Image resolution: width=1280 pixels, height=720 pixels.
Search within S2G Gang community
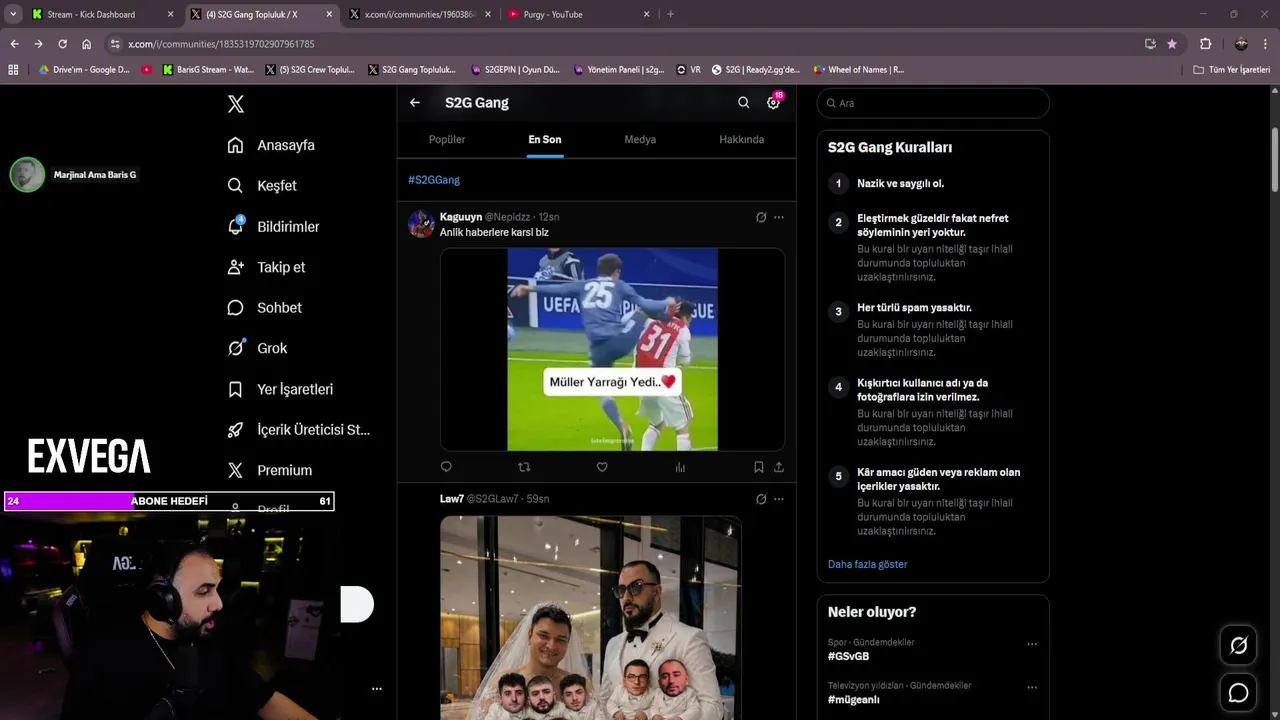coord(743,103)
